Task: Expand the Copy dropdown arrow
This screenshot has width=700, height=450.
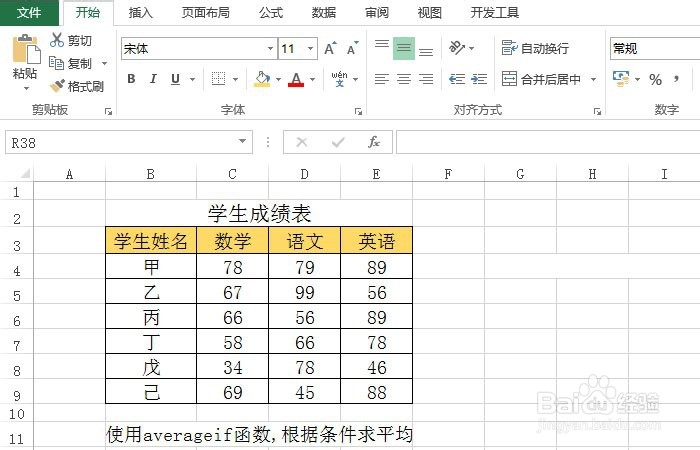Action: (x=104, y=63)
